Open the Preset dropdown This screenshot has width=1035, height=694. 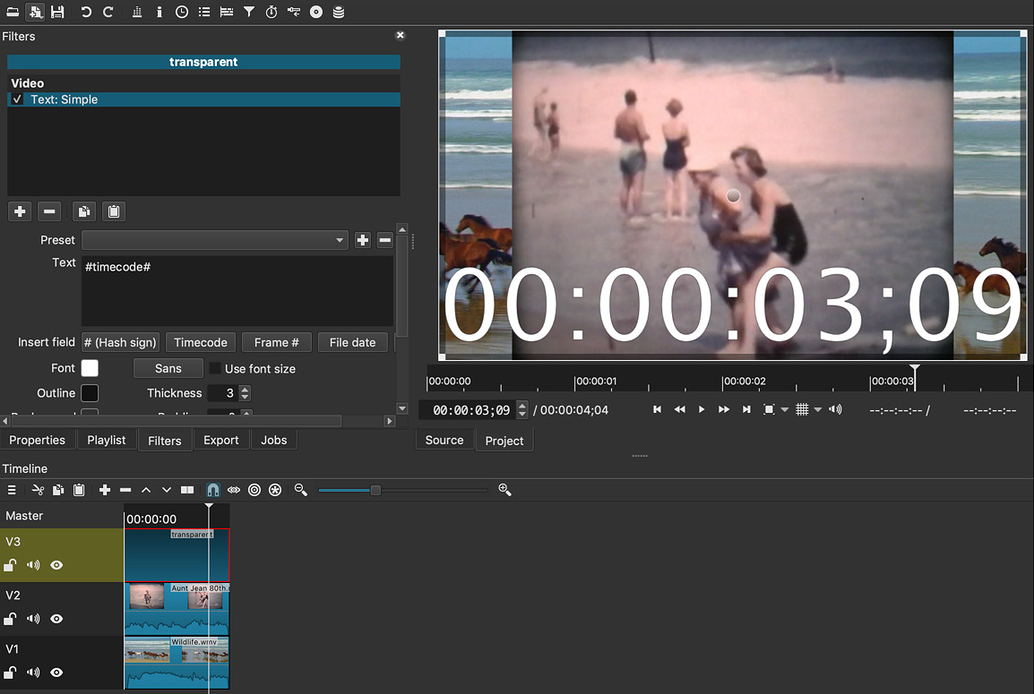(x=215, y=240)
